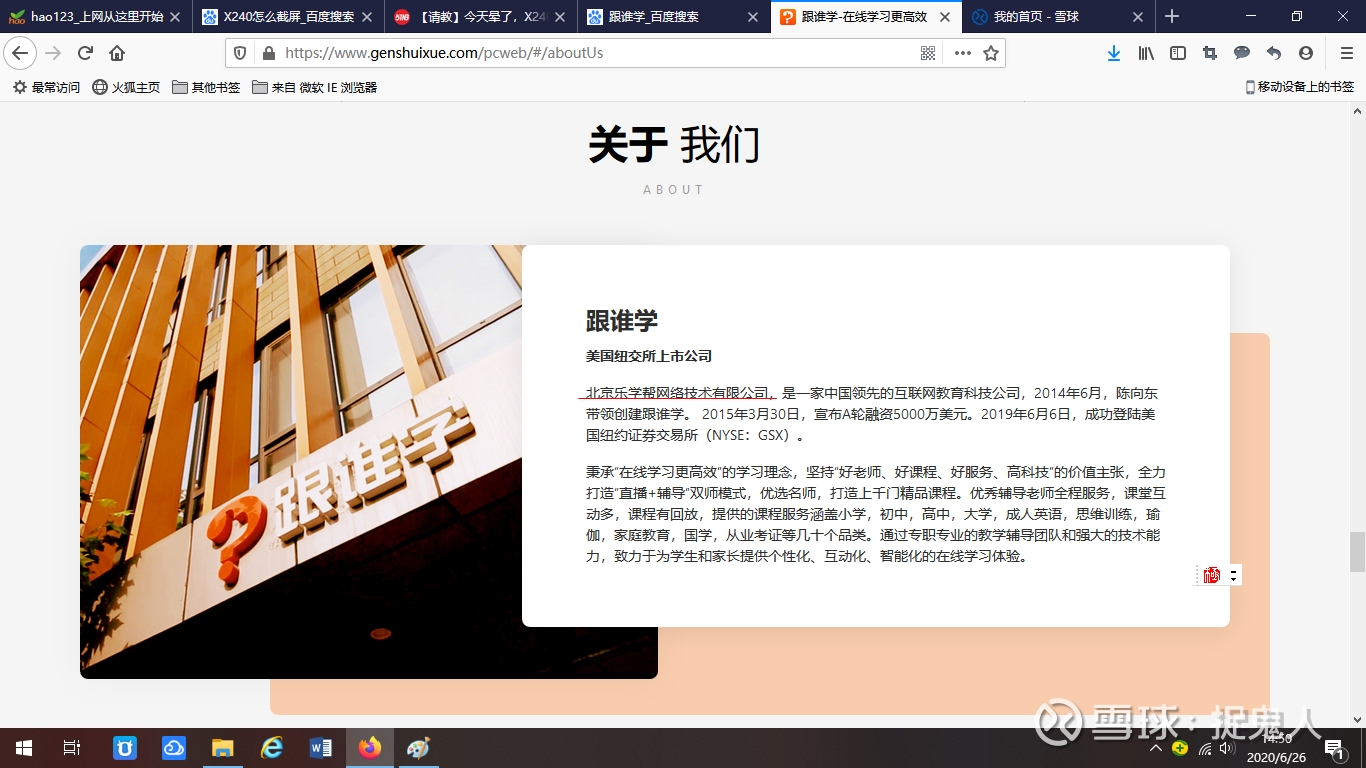Open the blue cloud app in taskbar
This screenshot has height=768, width=1366.
pos(174,748)
